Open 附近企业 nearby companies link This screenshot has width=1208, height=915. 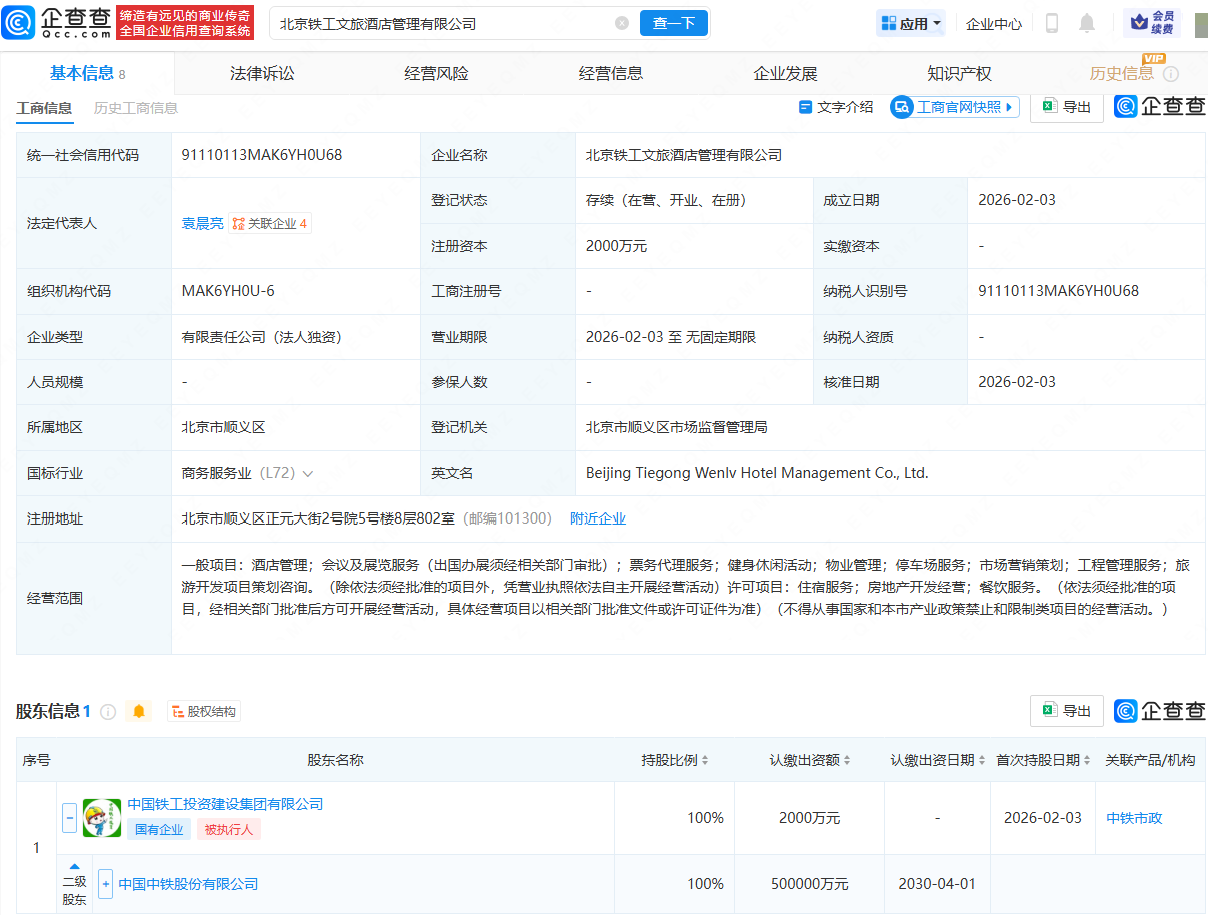(601, 518)
